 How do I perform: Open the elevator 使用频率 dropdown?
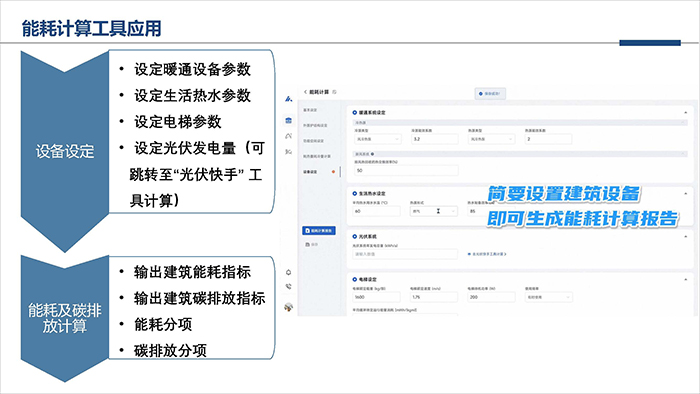549,297
